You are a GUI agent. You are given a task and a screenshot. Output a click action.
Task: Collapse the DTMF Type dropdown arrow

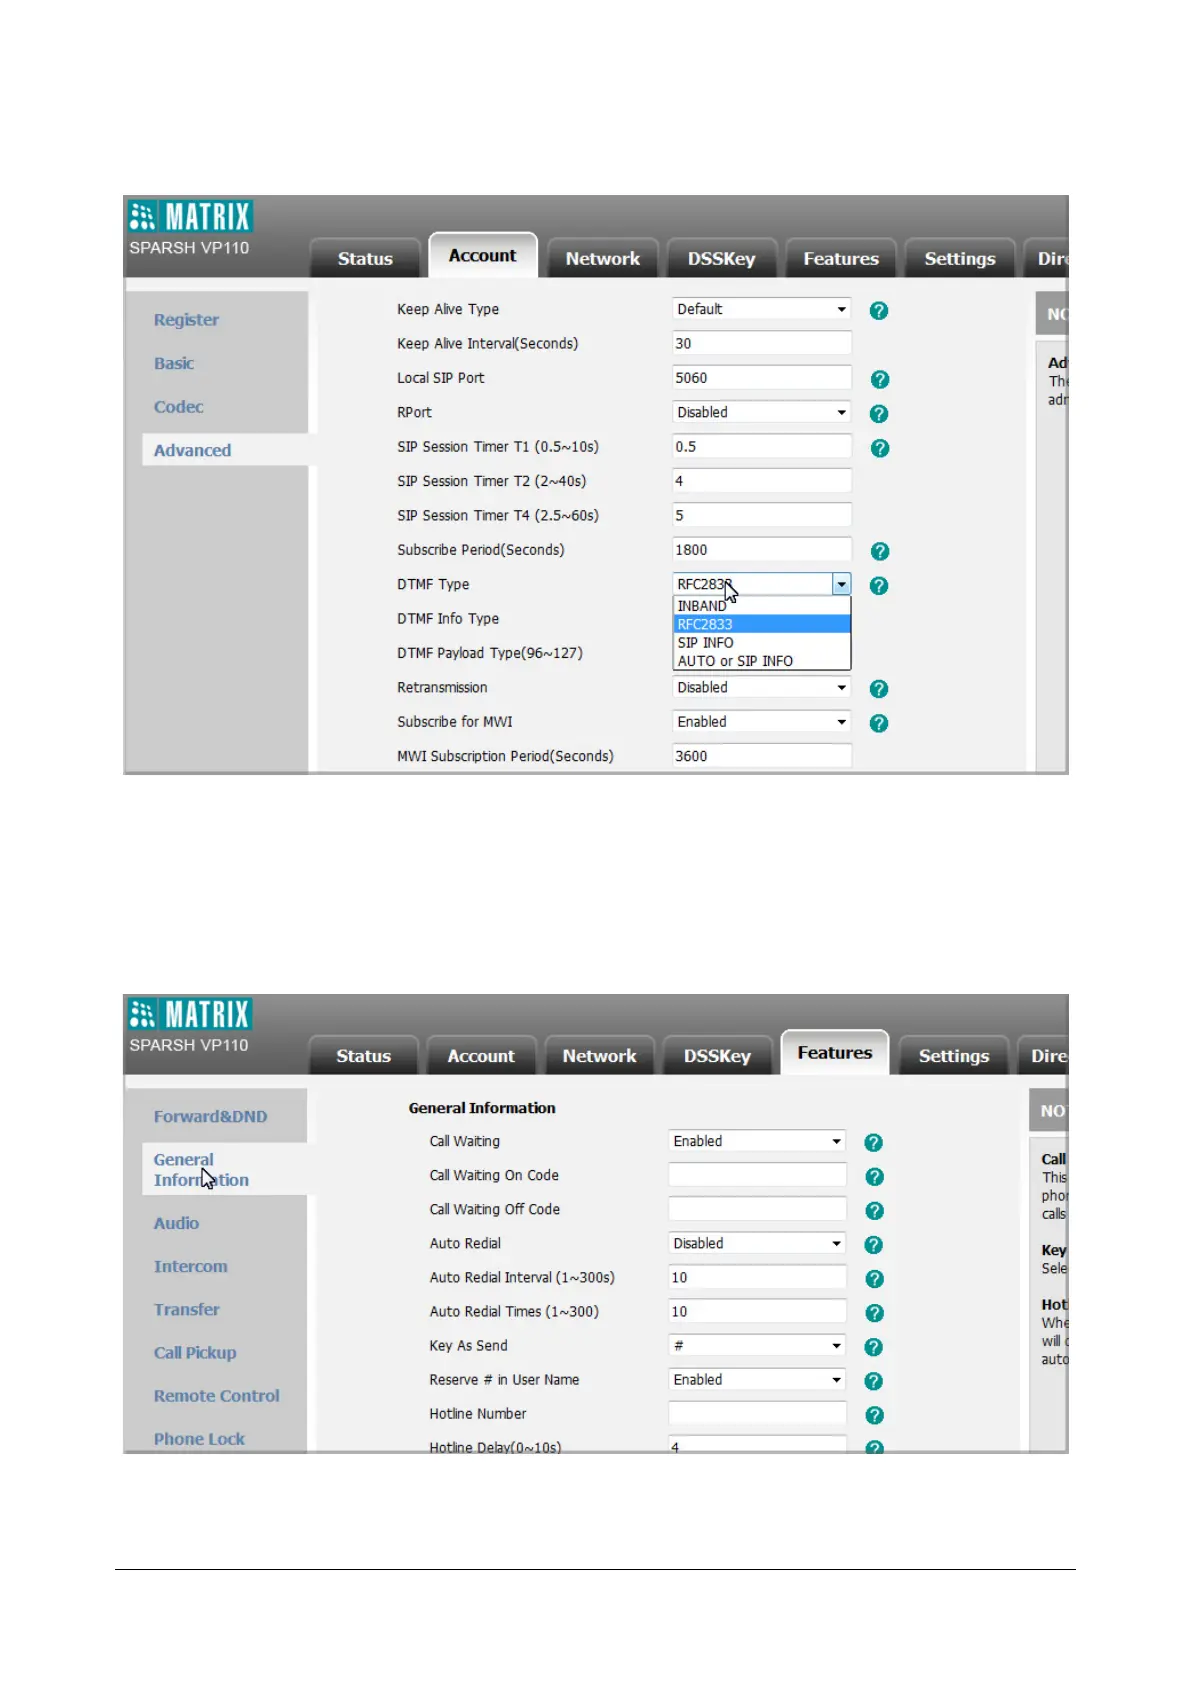coord(842,584)
